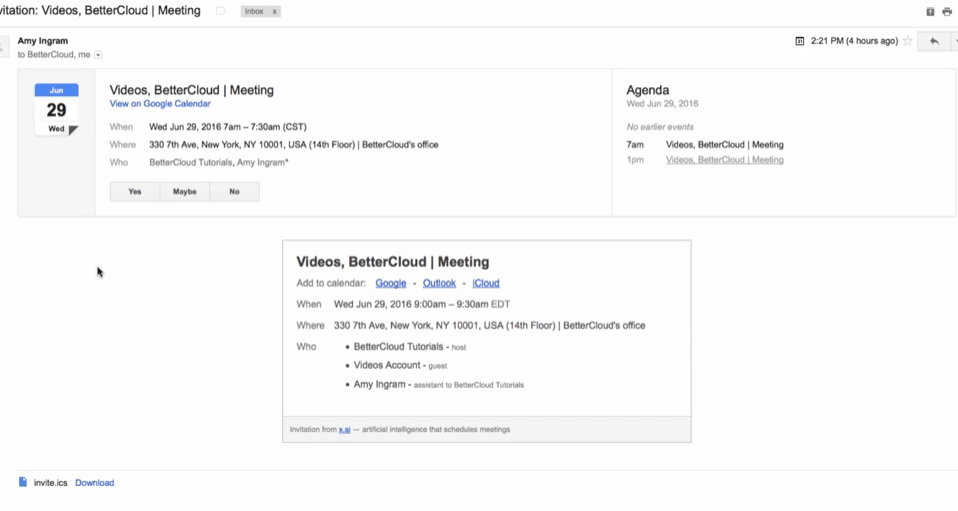Download the invite.ics attachment
Image resolution: width=958 pixels, height=511 pixels.
coord(95,483)
